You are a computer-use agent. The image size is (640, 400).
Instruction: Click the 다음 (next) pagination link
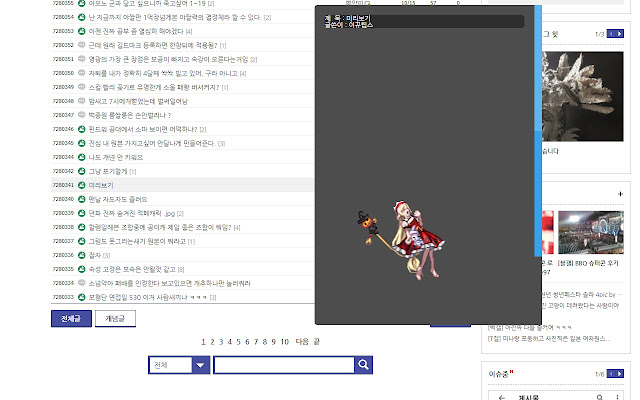(302, 342)
